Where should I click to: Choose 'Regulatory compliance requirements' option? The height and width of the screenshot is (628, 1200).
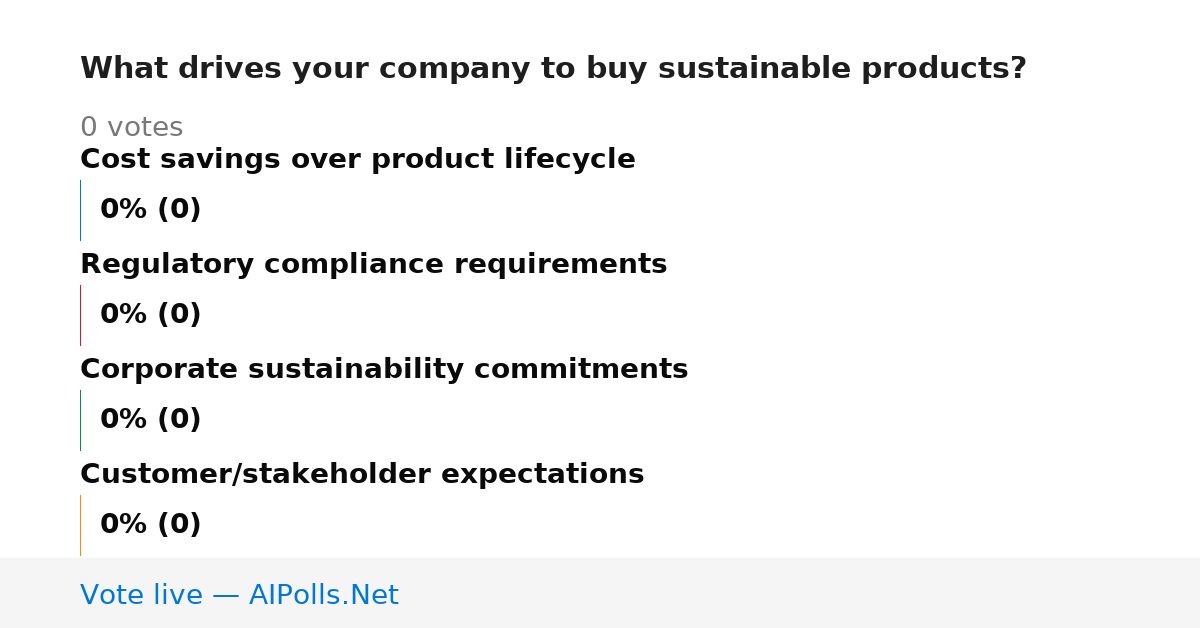[x=373, y=265]
